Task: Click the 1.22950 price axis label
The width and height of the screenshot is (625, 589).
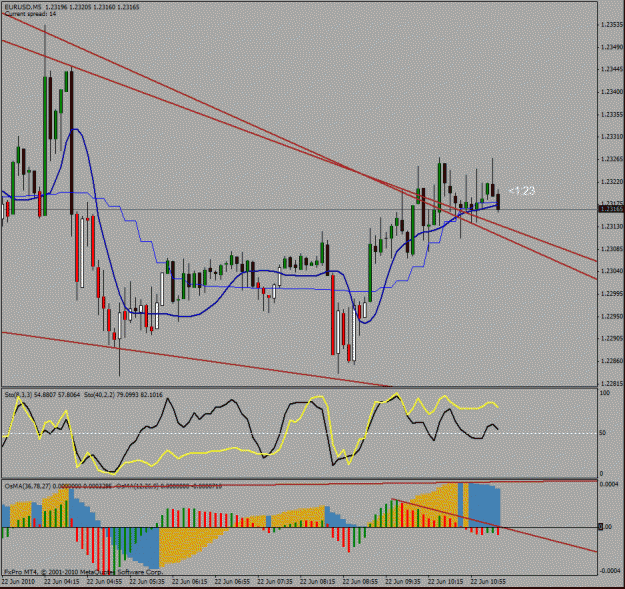Action: click(x=612, y=316)
